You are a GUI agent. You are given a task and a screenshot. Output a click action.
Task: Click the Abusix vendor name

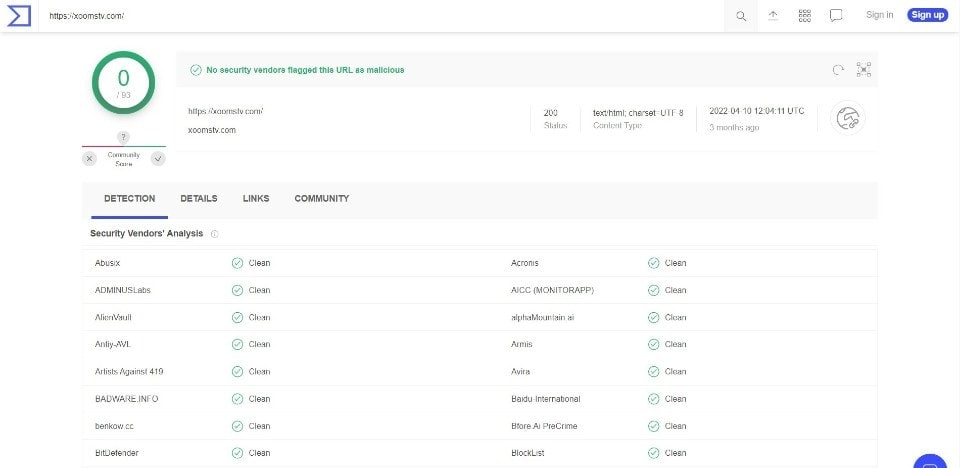pos(108,263)
